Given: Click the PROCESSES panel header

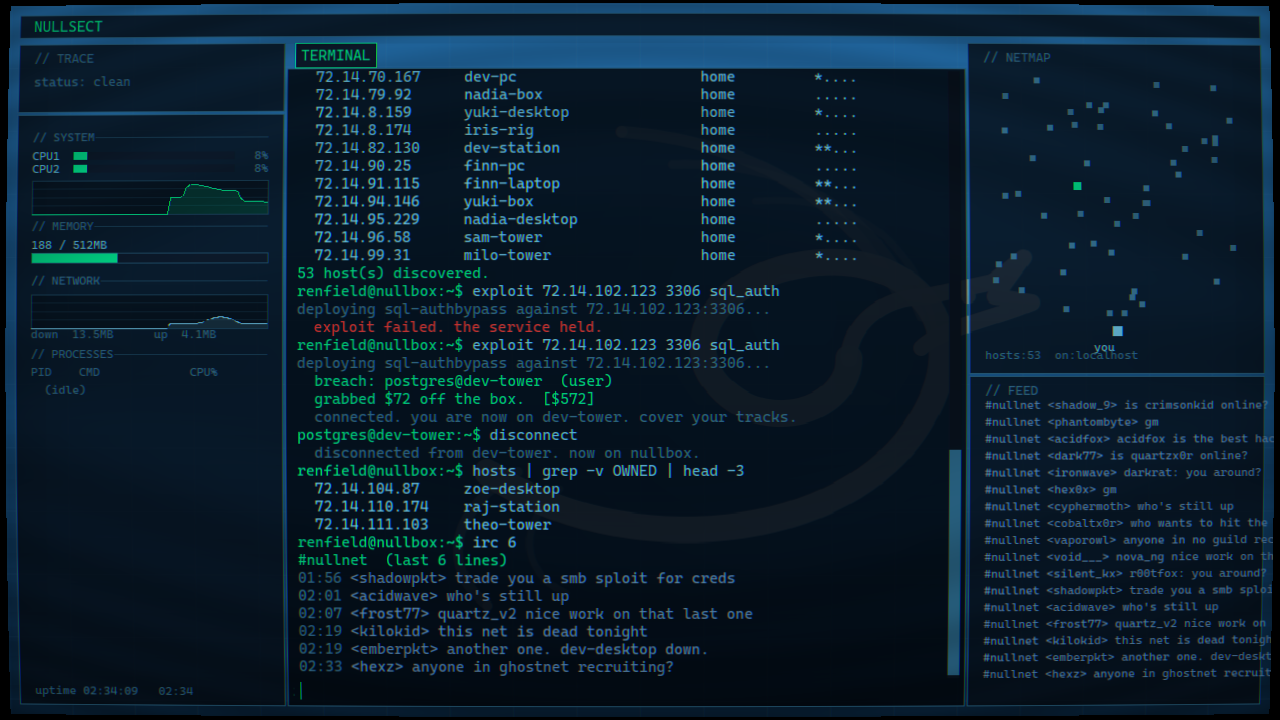Looking at the screenshot, I should 72,354.
